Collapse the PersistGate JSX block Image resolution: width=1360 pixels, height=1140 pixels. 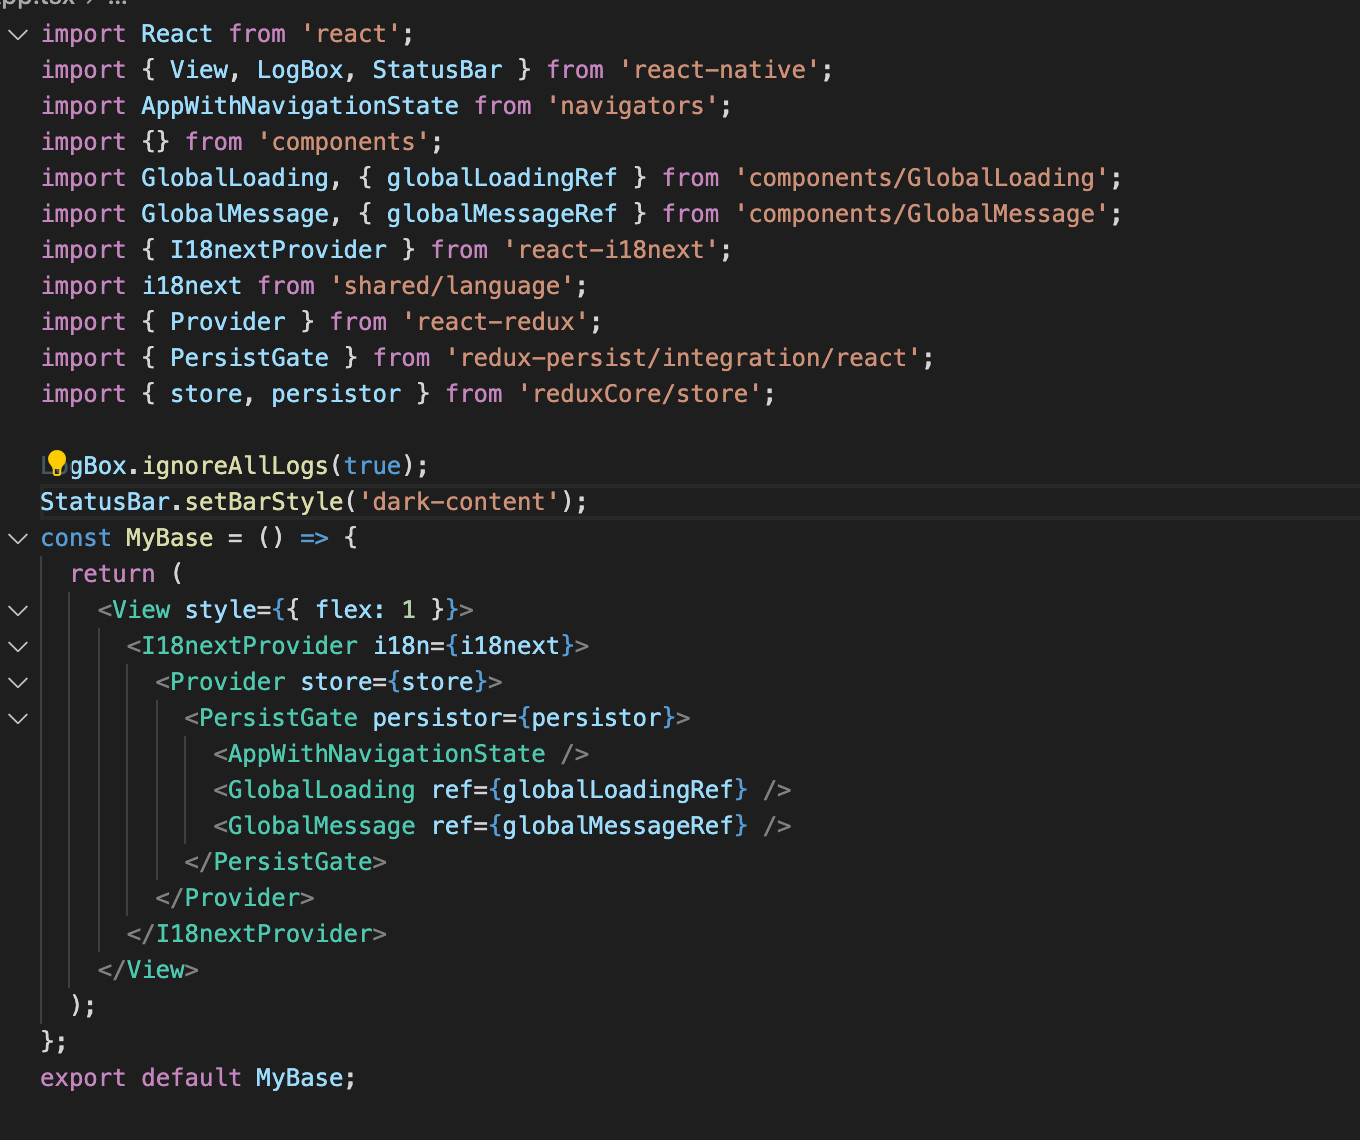(17, 718)
